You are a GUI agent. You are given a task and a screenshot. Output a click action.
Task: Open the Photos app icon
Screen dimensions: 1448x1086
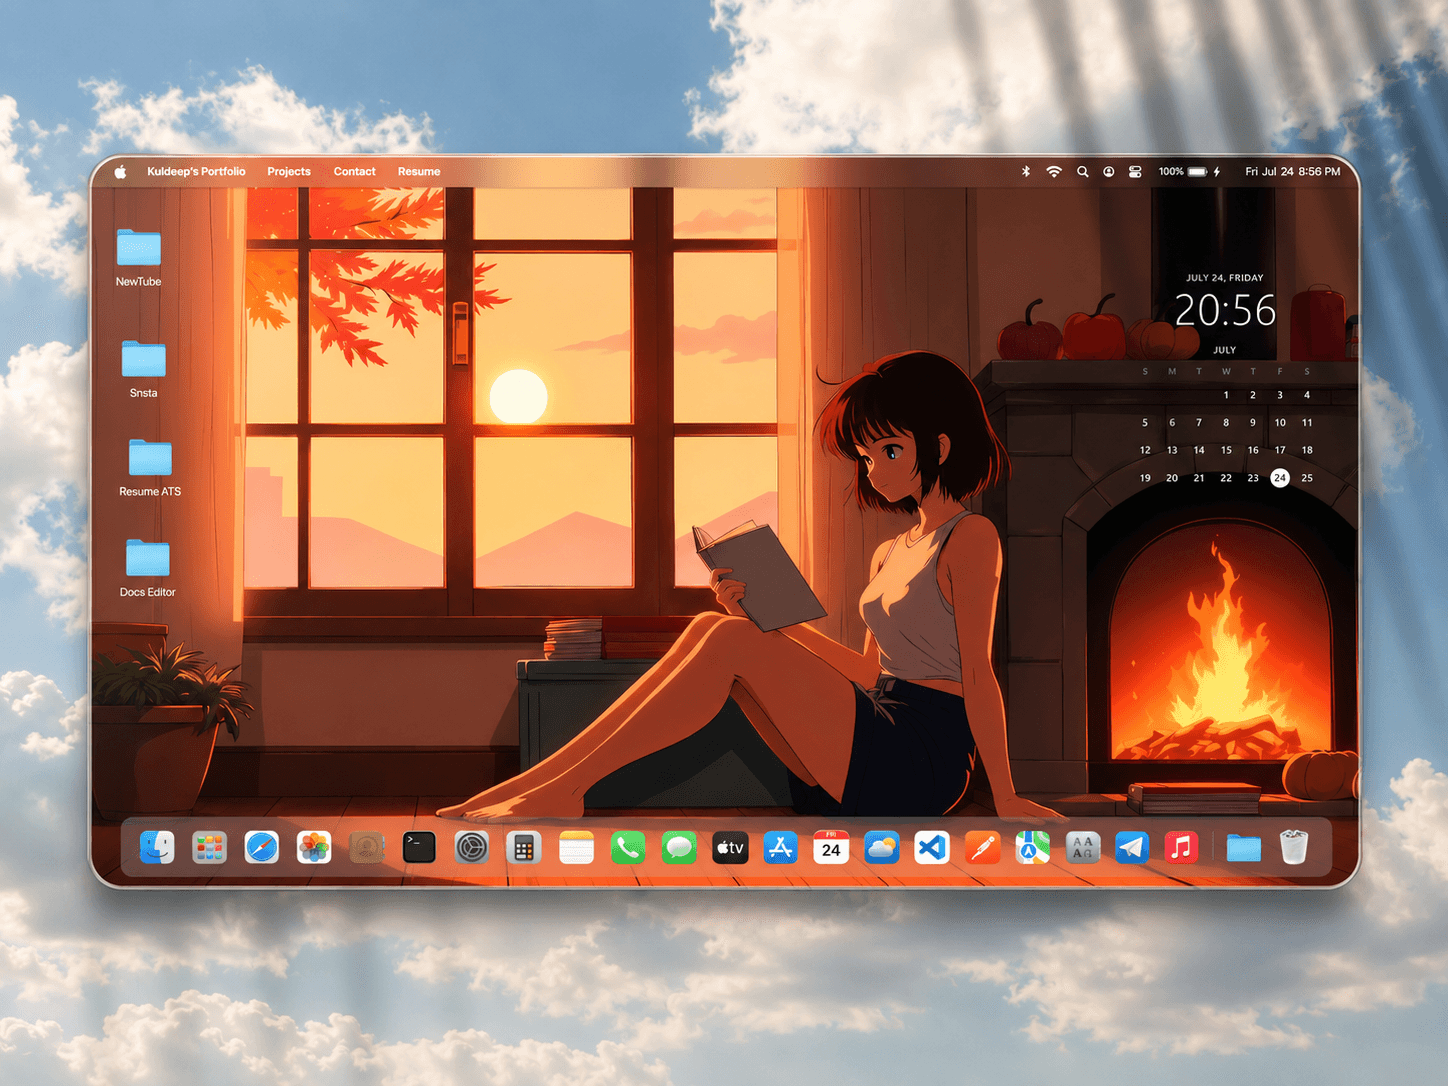pos(314,848)
